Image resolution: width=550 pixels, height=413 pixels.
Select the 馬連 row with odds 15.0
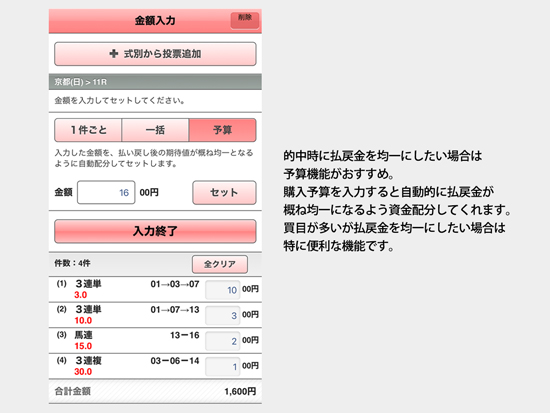point(155,340)
